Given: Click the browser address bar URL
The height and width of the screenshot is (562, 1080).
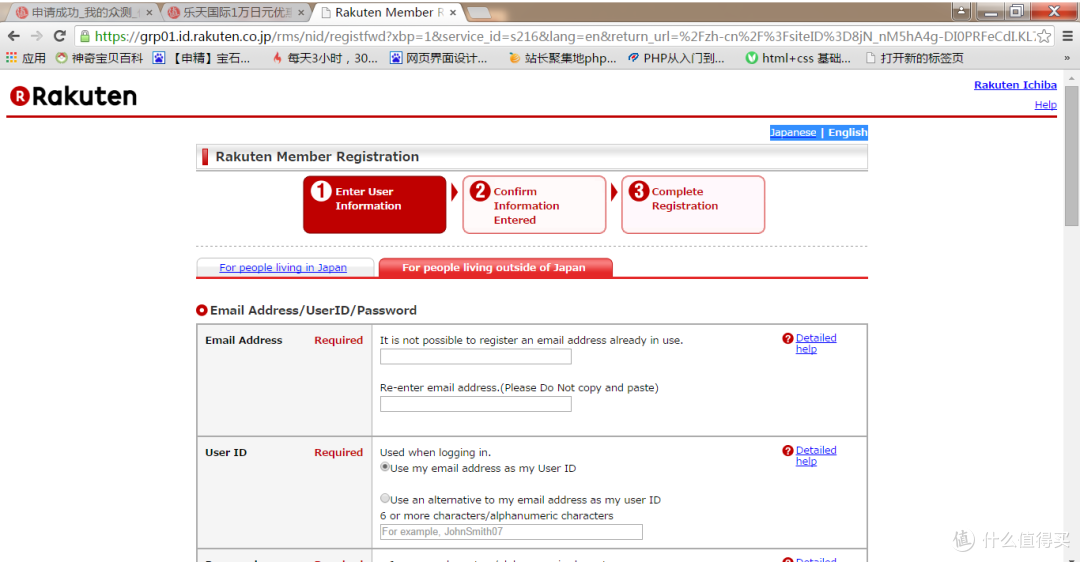Looking at the screenshot, I should click(x=563, y=36).
